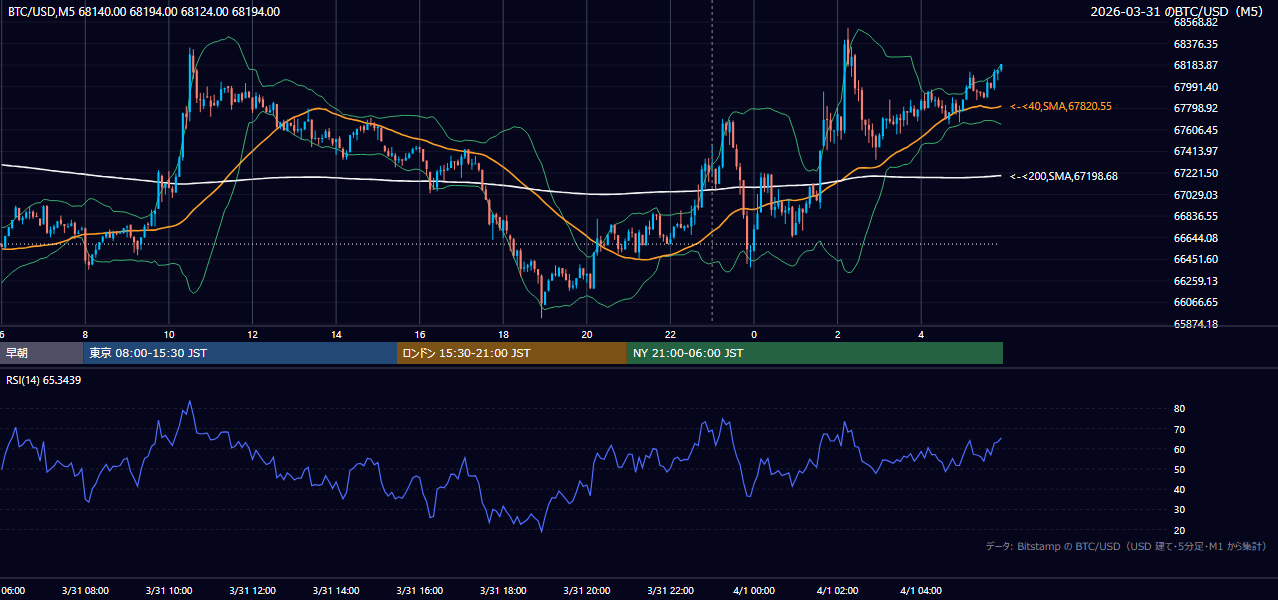
Task: Click price axis value 67029.03
Action: pyautogui.click(x=1195, y=194)
